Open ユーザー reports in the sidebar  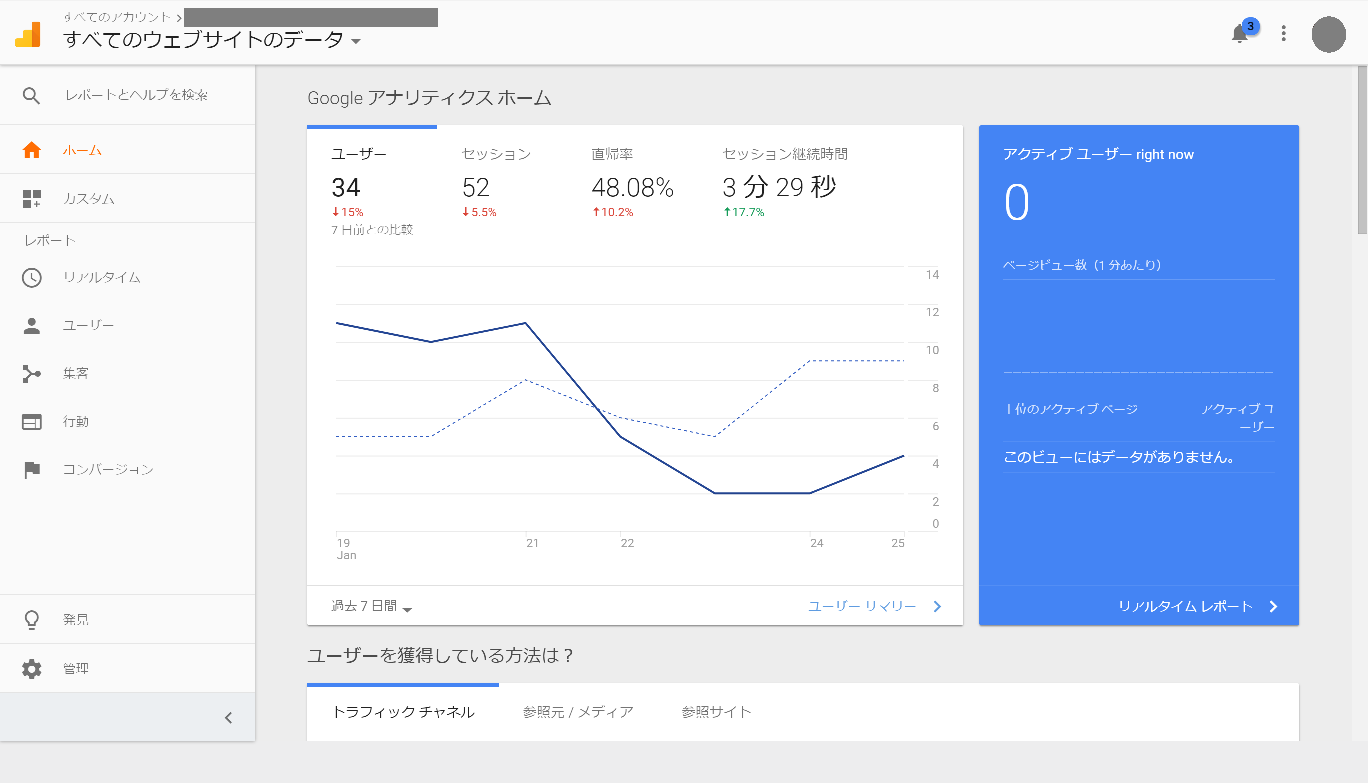click(128, 325)
